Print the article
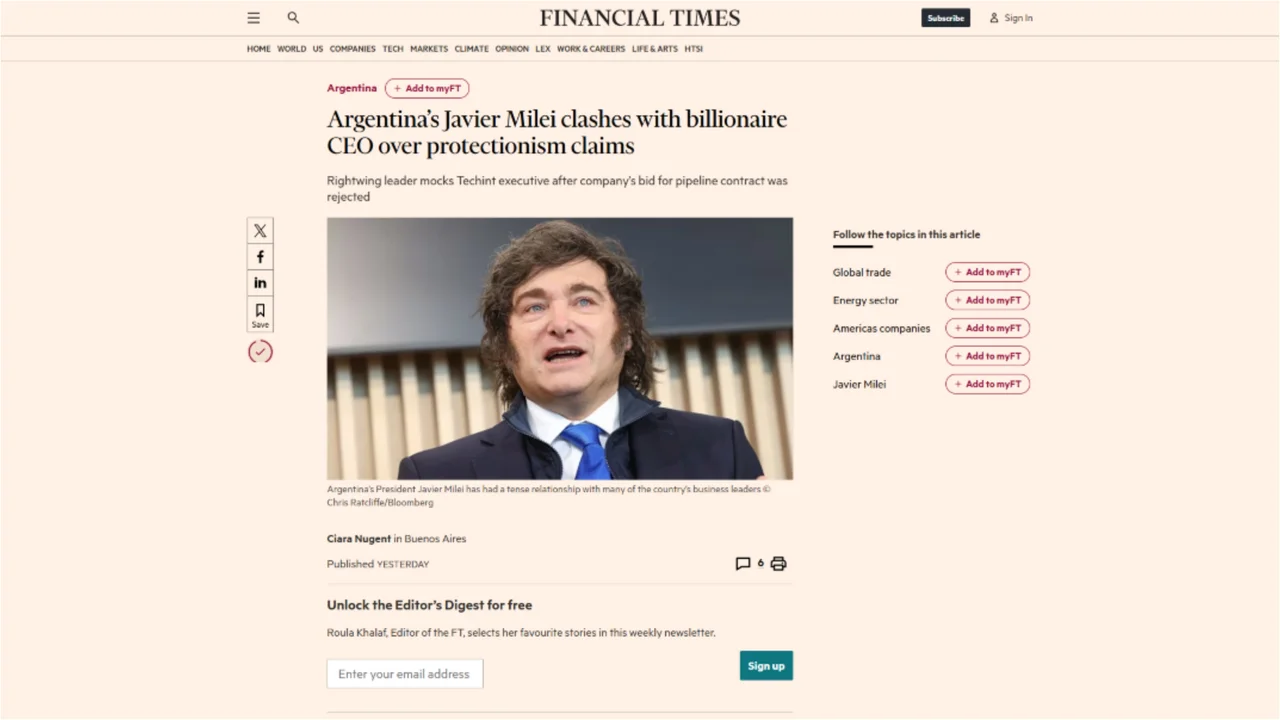 coord(778,563)
